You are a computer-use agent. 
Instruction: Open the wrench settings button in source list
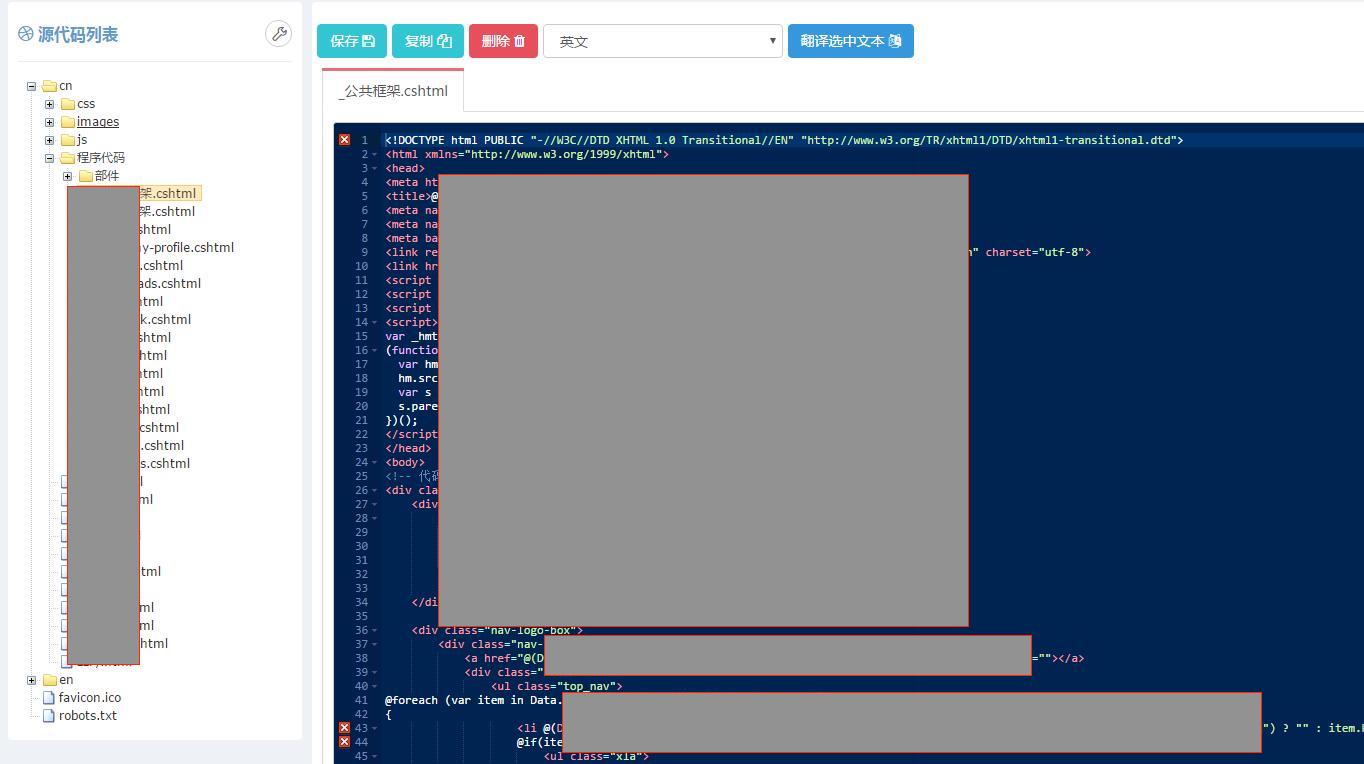coord(278,34)
